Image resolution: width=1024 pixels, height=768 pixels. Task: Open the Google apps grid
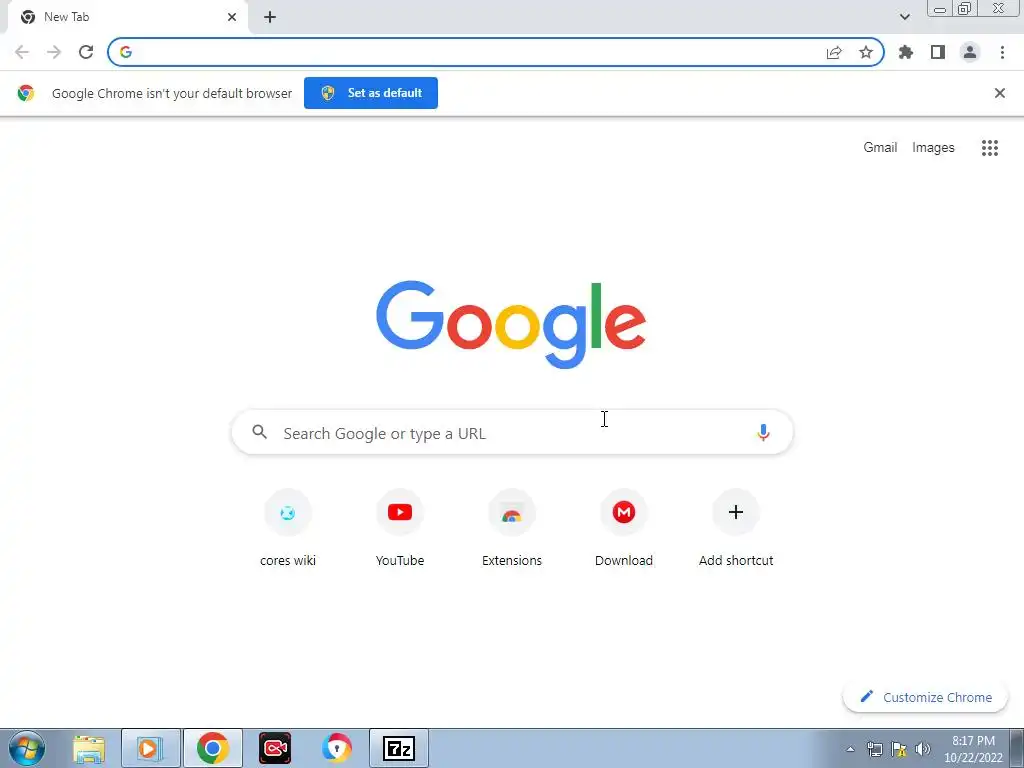click(990, 148)
